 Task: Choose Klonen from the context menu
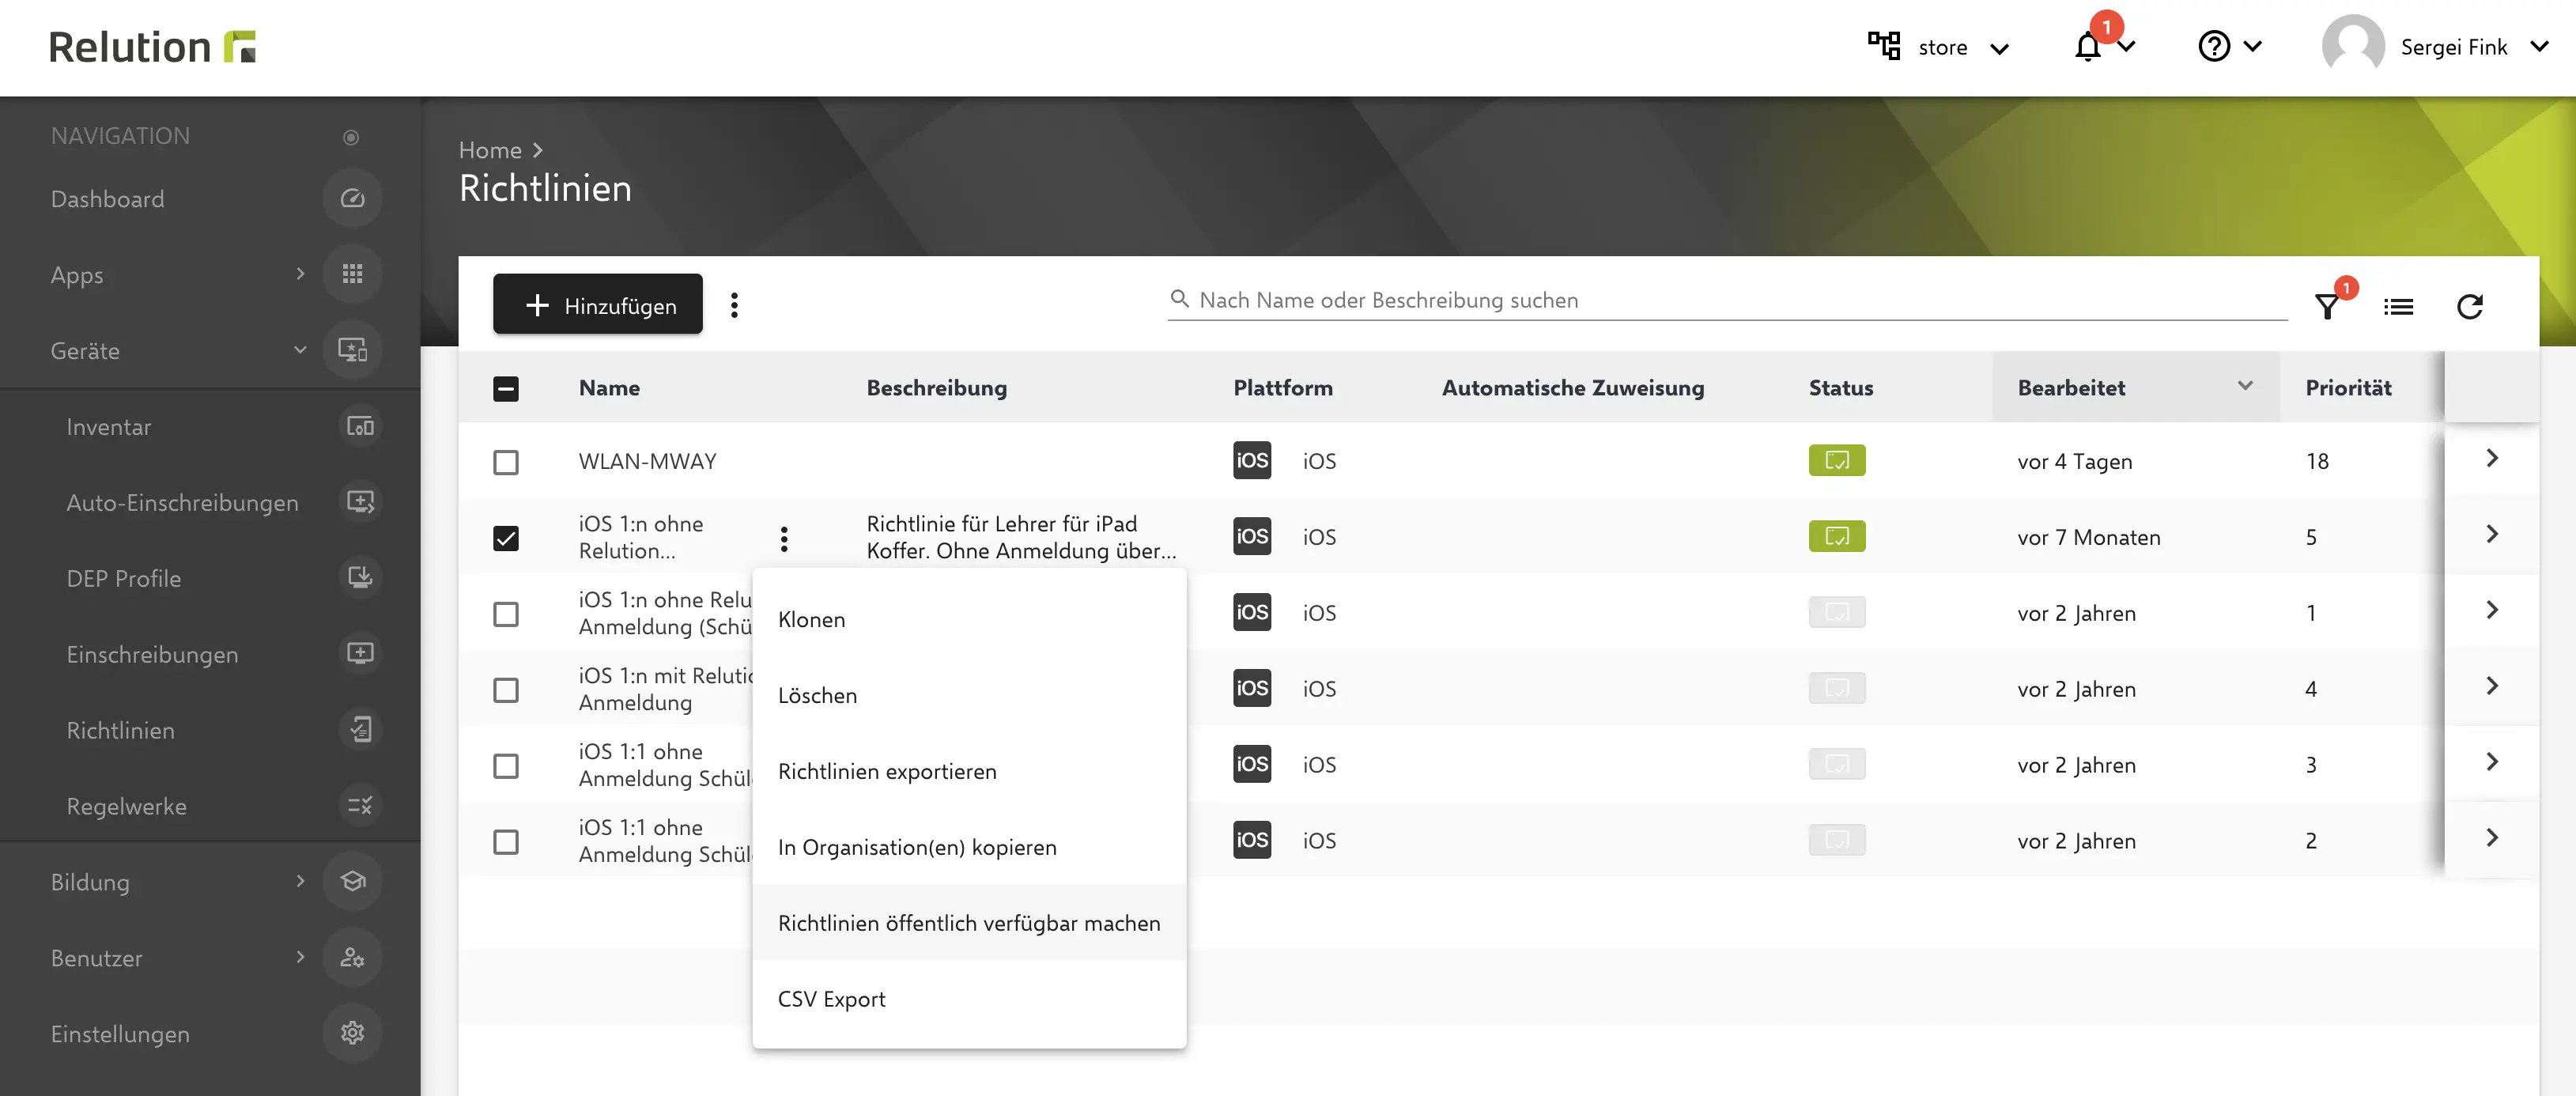point(811,620)
